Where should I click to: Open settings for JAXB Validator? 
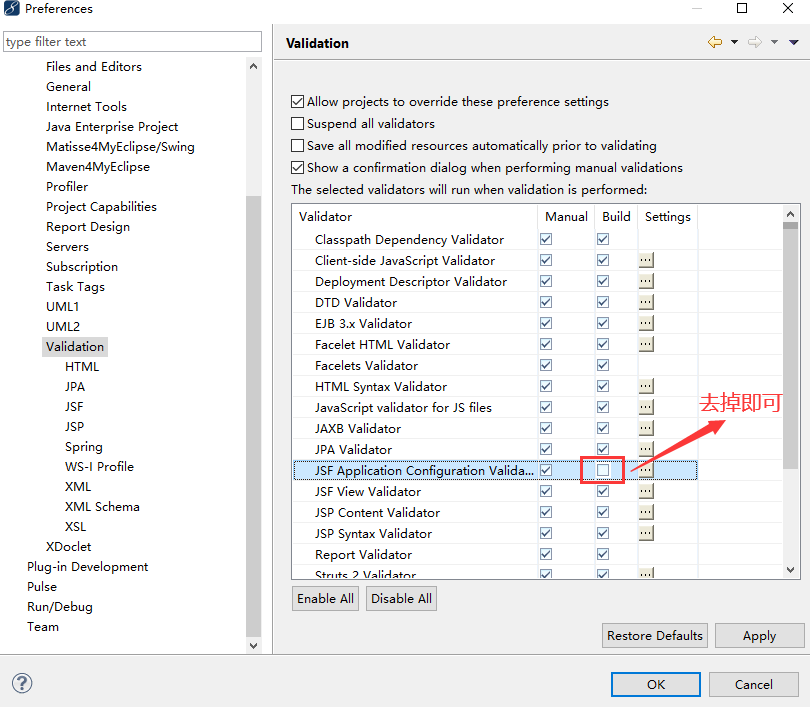(646, 428)
